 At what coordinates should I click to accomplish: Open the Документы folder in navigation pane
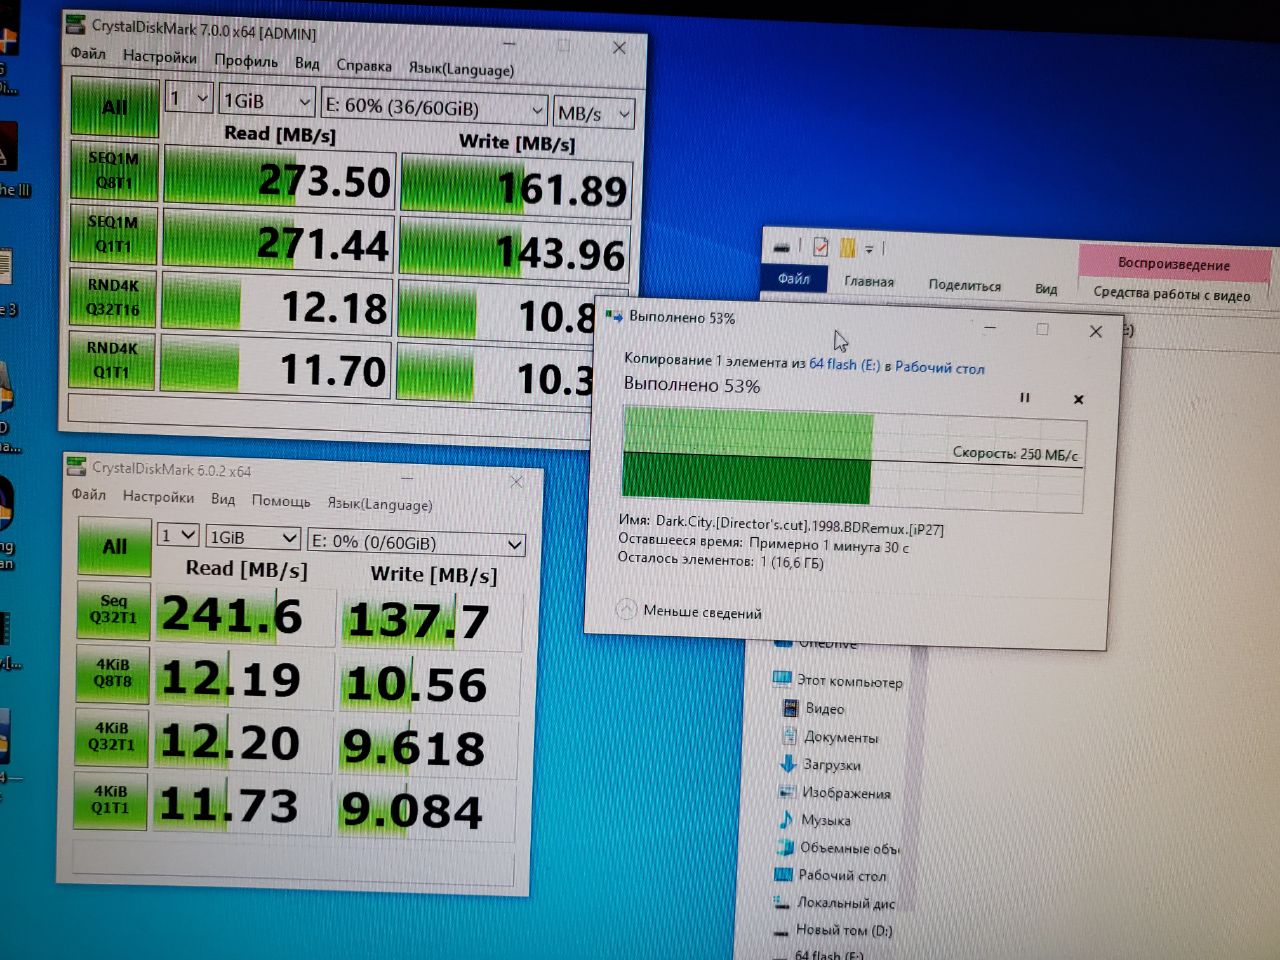tap(828, 737)
